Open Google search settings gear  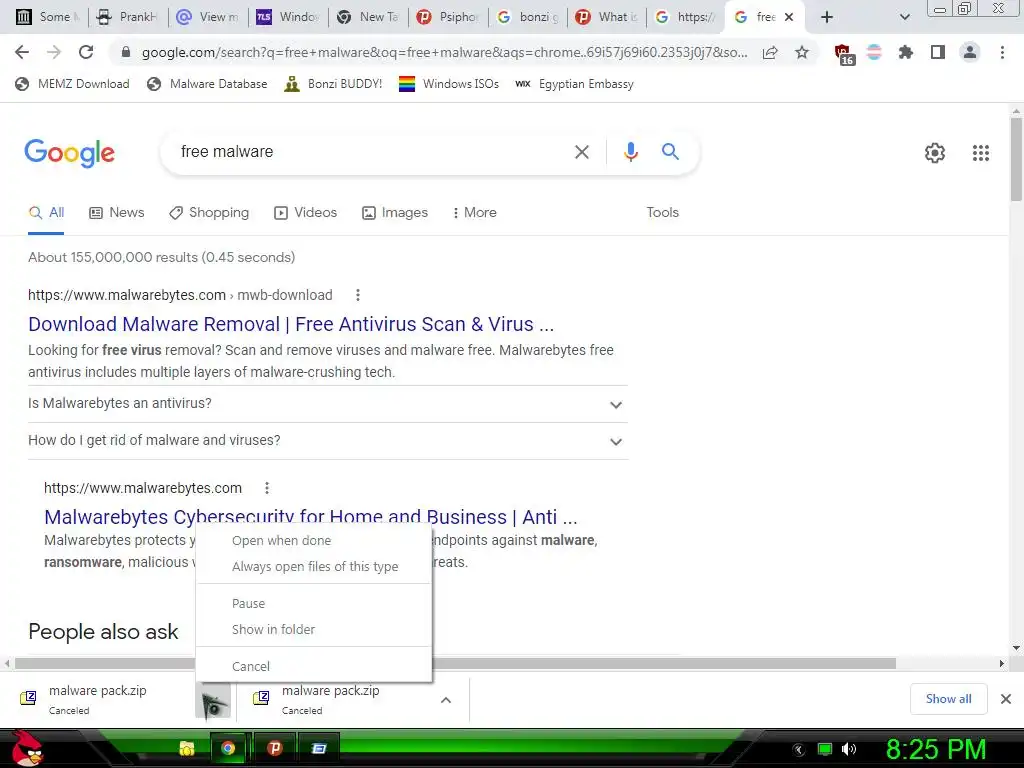935,153
